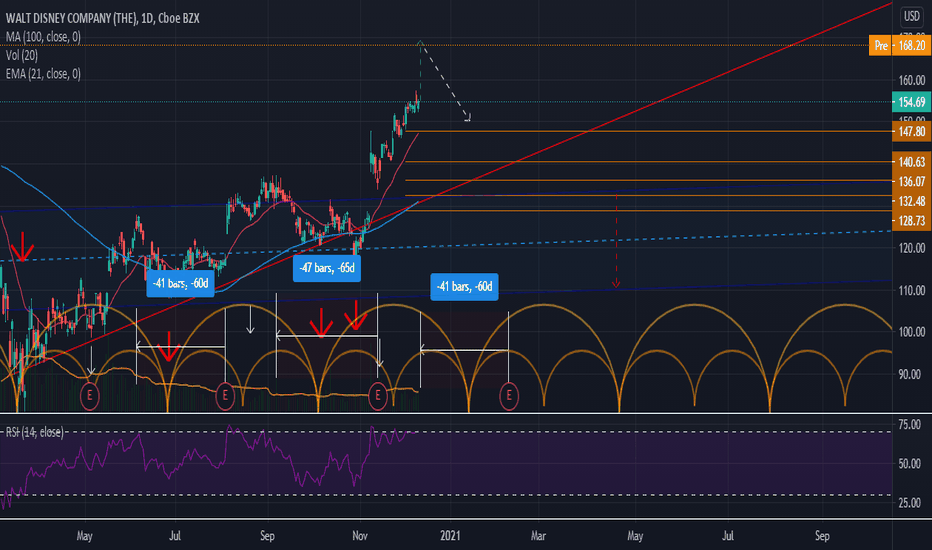Select the MA (100, close, 0) indicator legend

43,37
